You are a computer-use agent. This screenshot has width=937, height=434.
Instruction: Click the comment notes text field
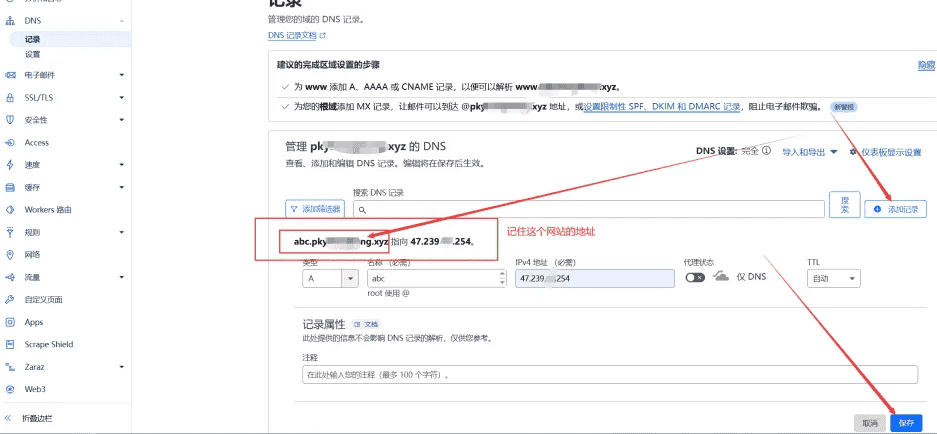tap(610, 375)
